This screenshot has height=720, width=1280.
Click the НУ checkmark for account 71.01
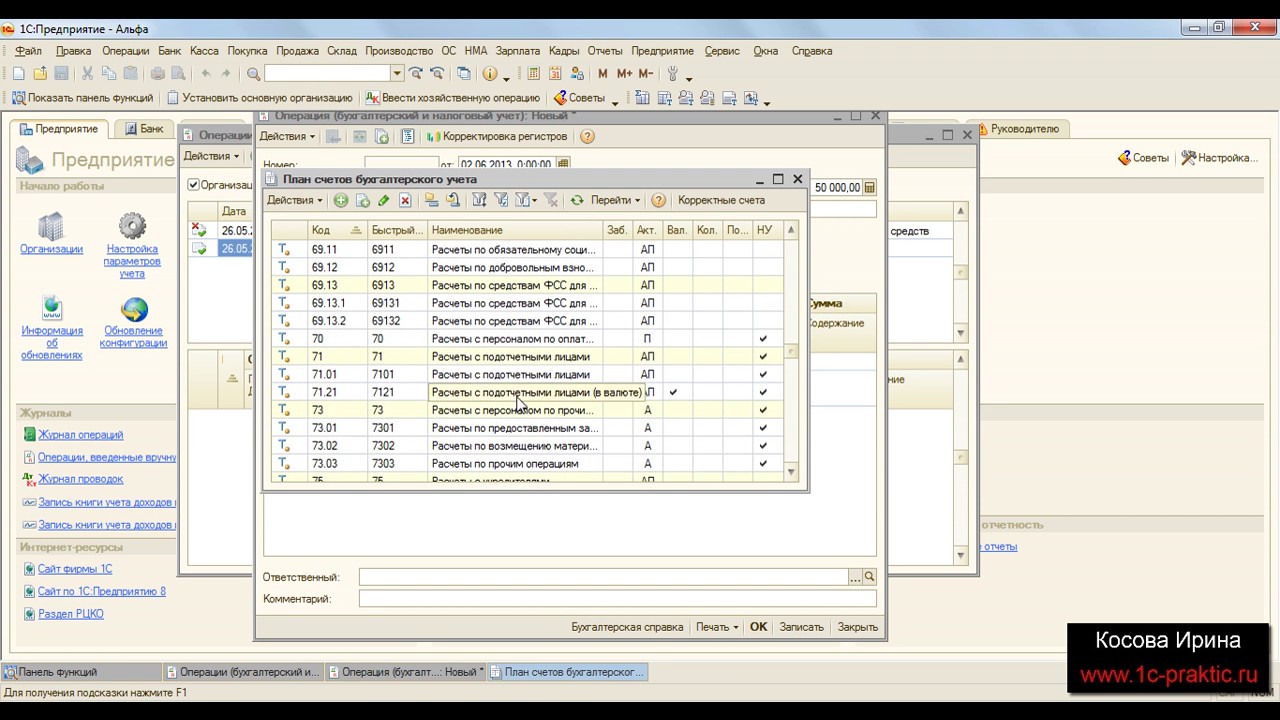(x=763, y=375)
